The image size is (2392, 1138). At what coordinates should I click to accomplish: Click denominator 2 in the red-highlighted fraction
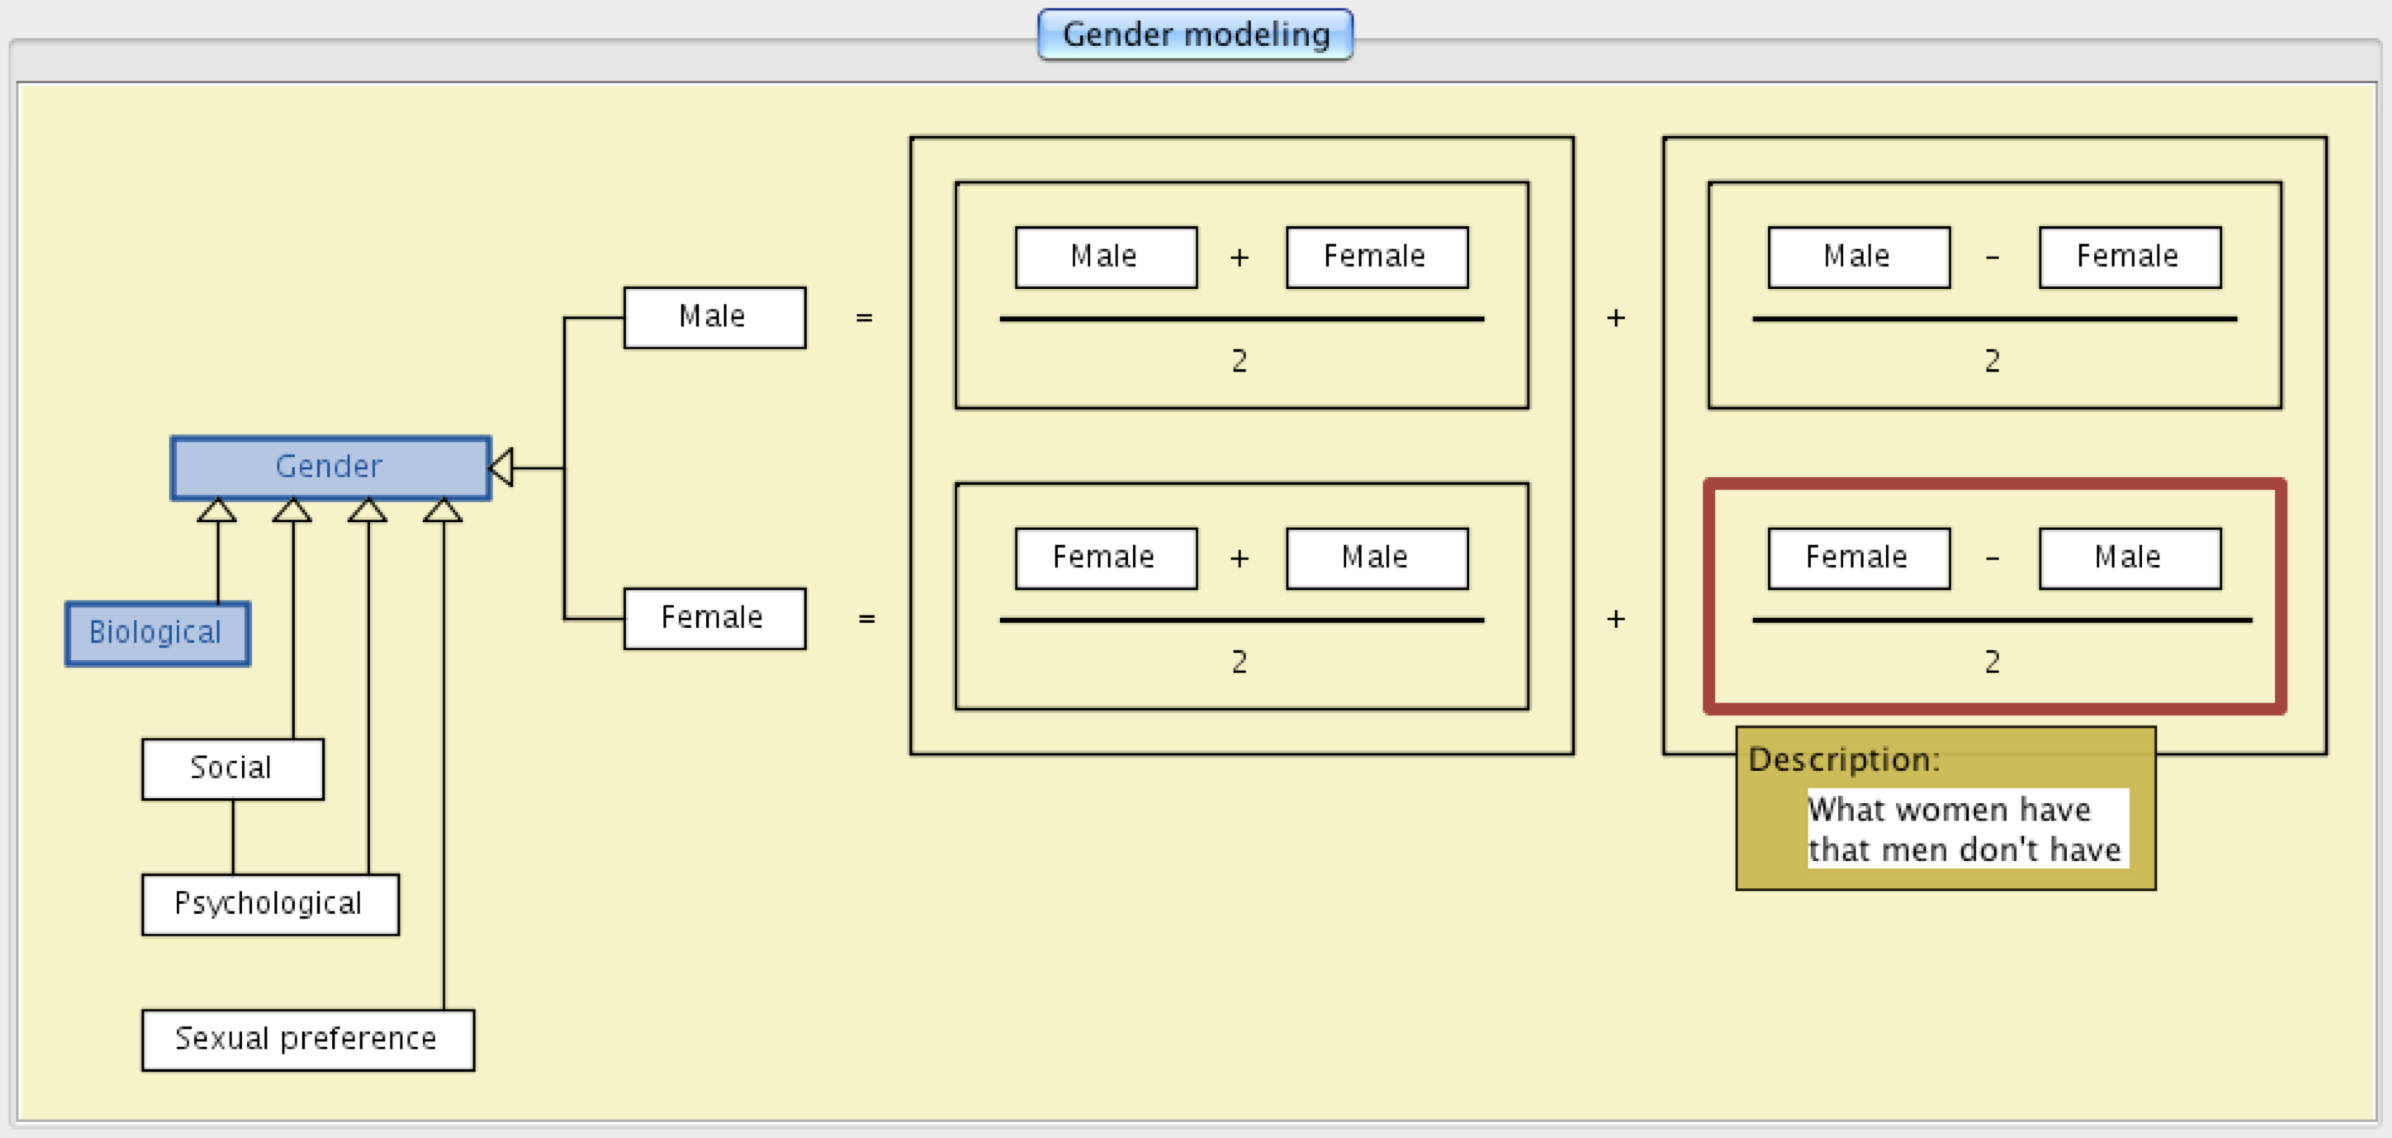(1992, 662)
